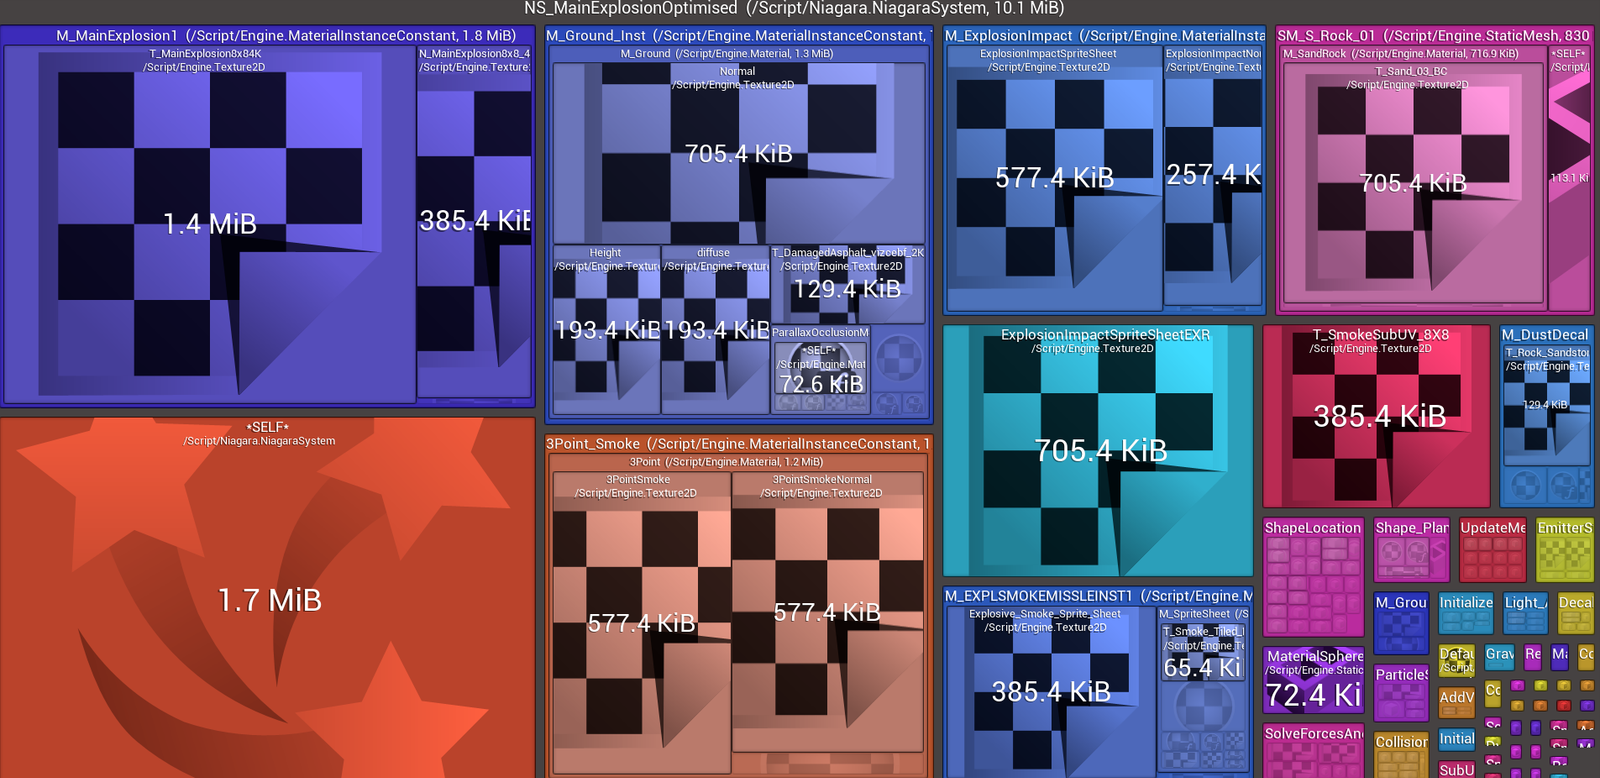Click the purple Particles block

click(1401, 693)
